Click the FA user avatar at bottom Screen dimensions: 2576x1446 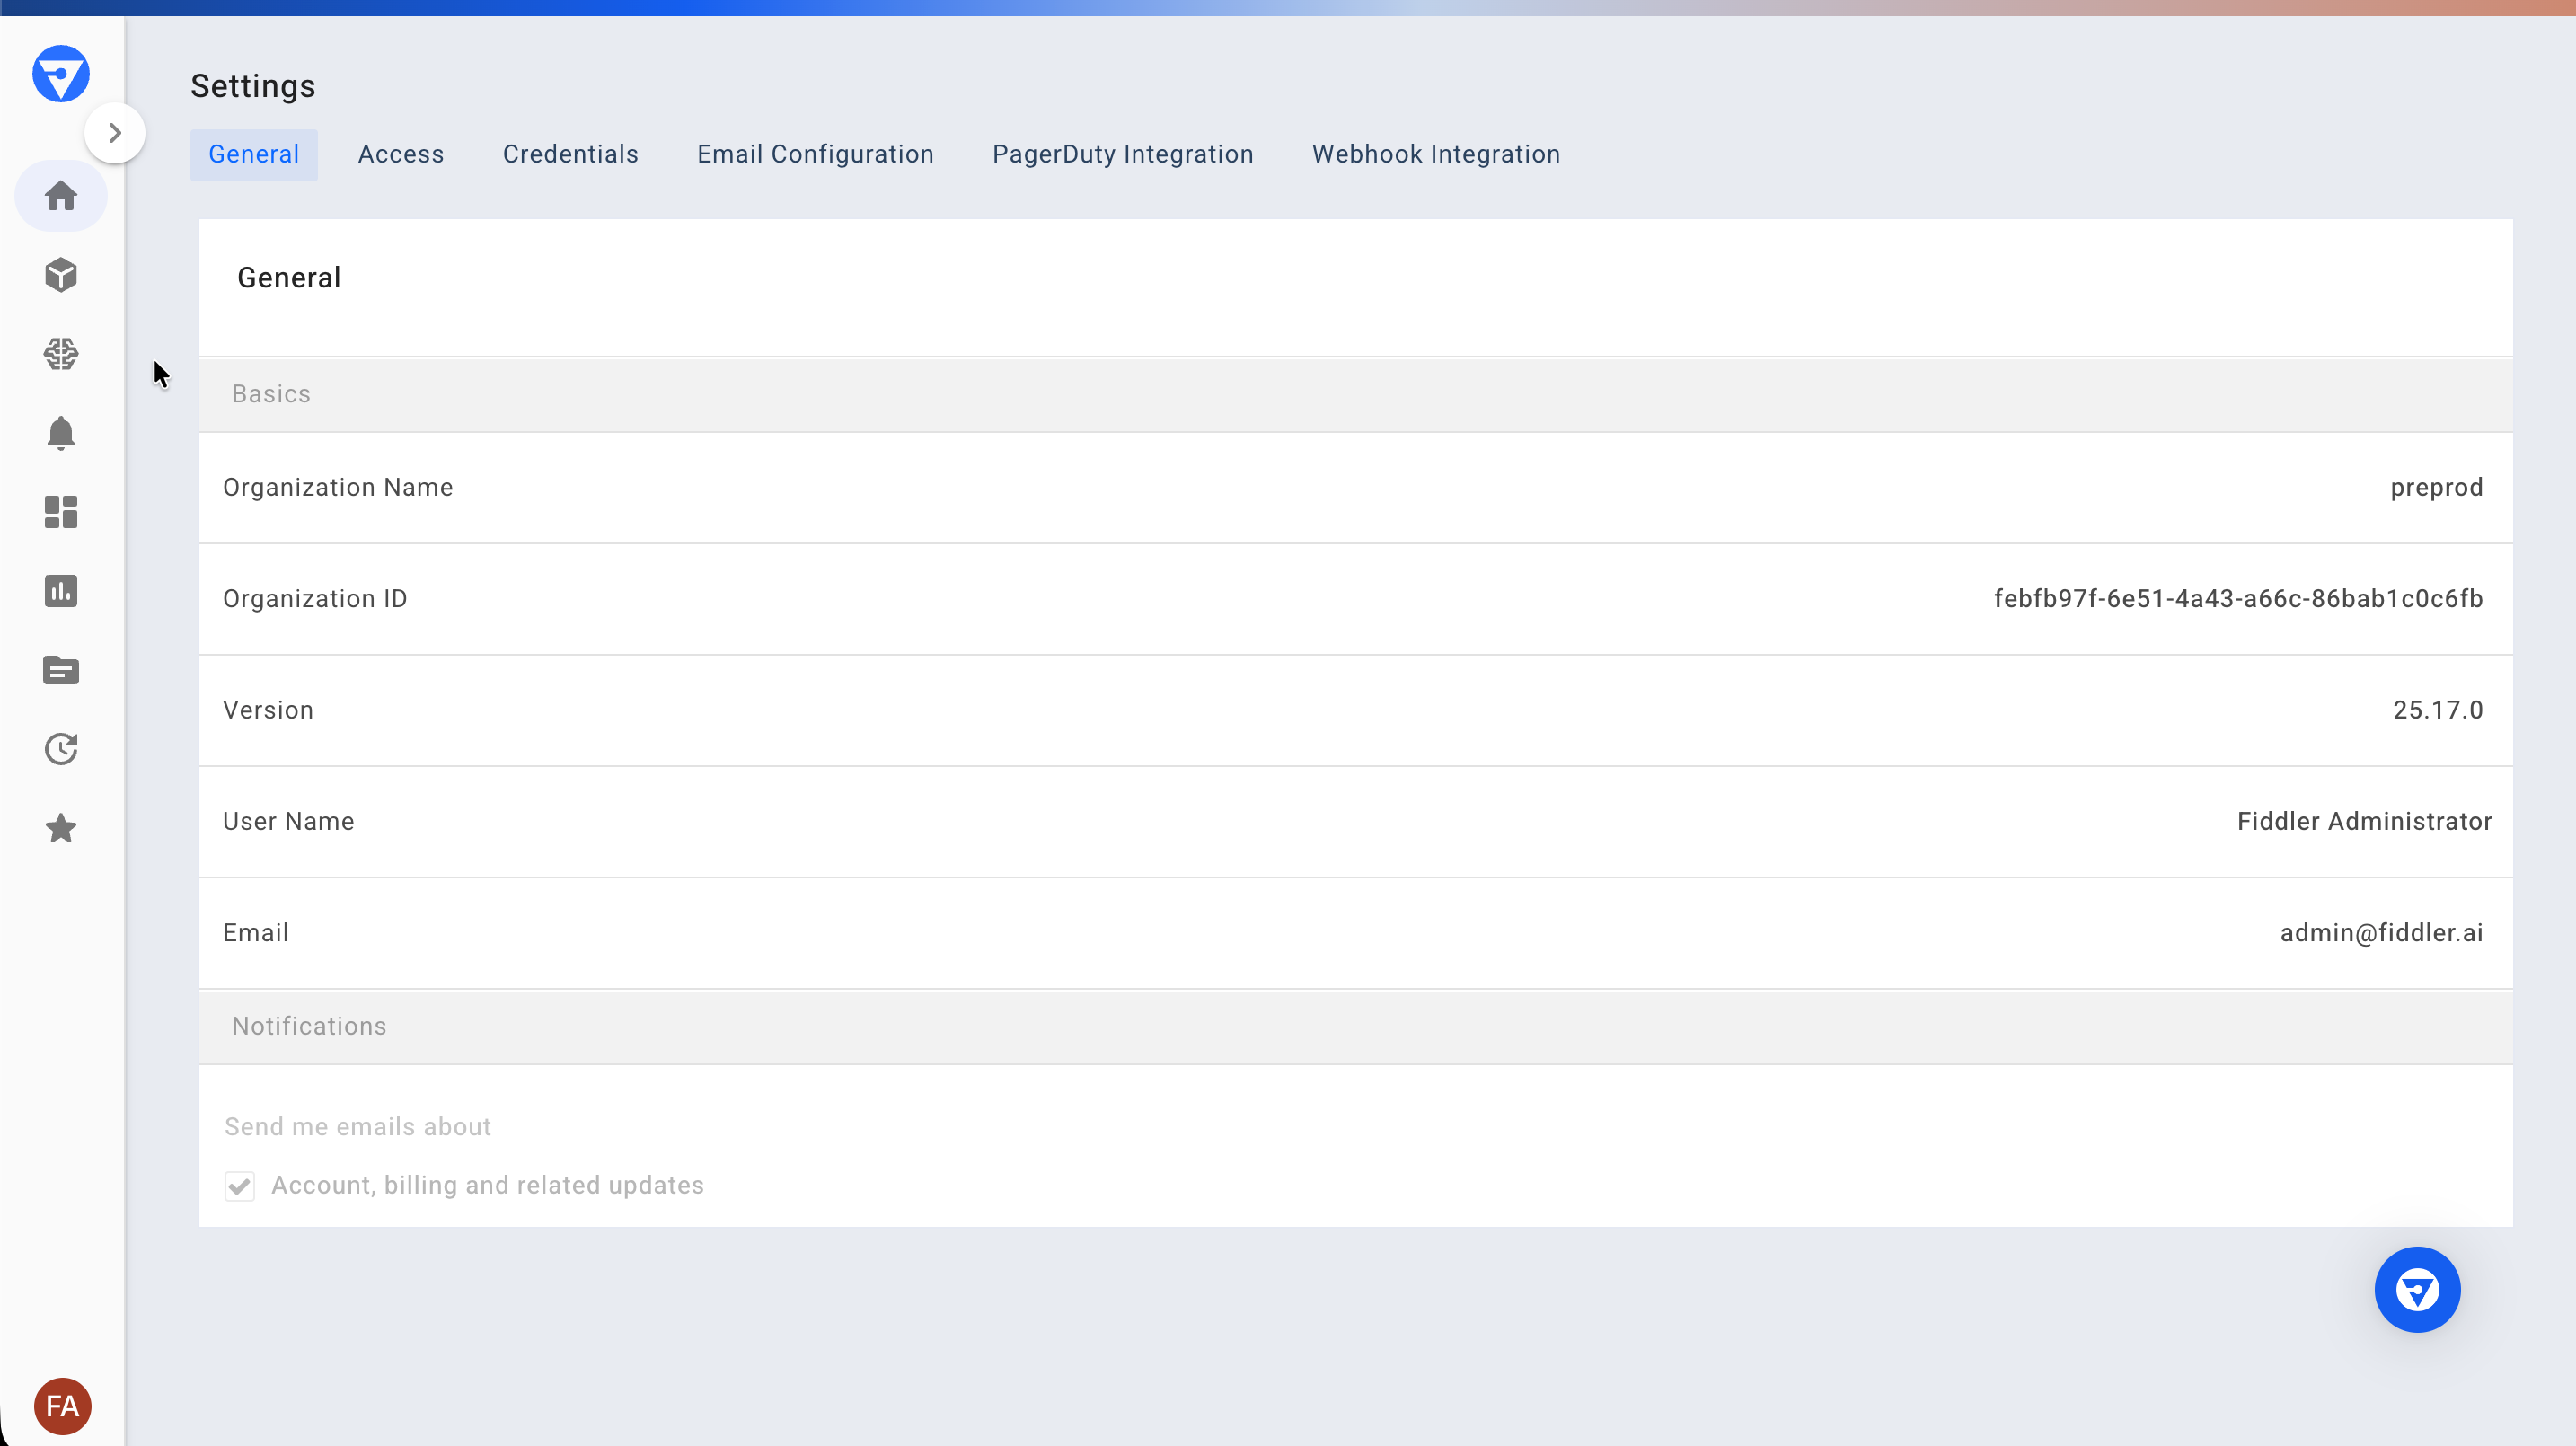(x=61, y=1405)
